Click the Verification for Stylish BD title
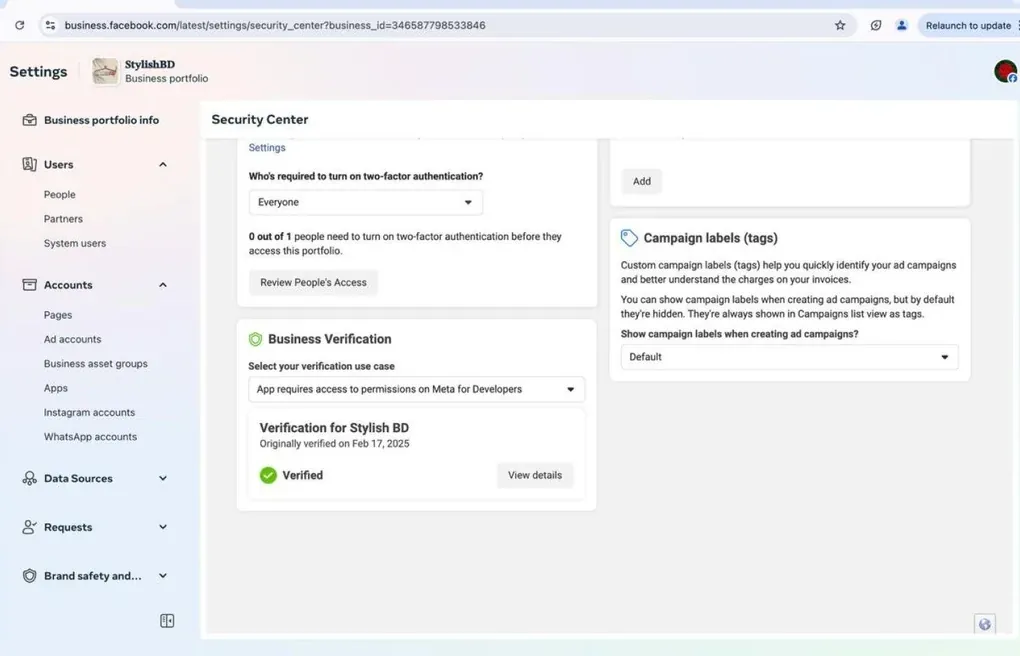 point(334,428)
